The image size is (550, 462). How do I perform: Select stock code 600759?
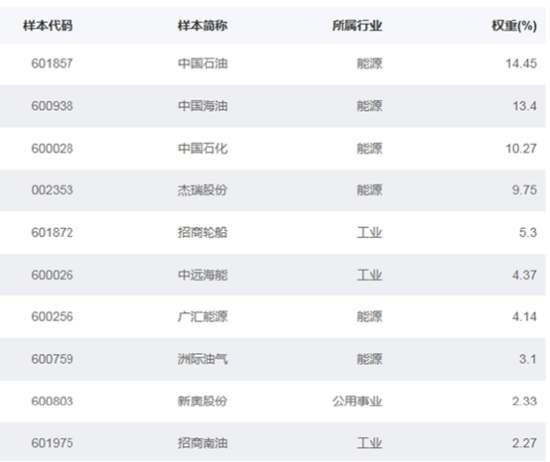point(52,359)
